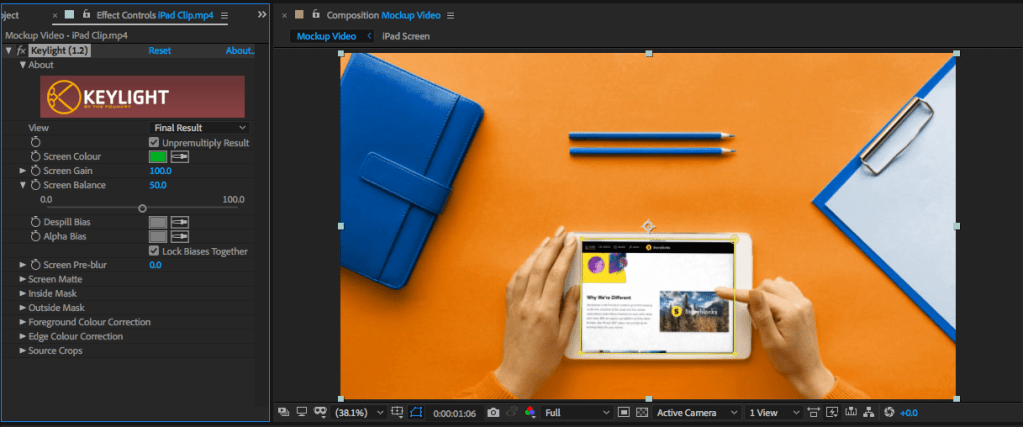Expand the Screen Gain property

pyautogui.click(x=23, y=171)
